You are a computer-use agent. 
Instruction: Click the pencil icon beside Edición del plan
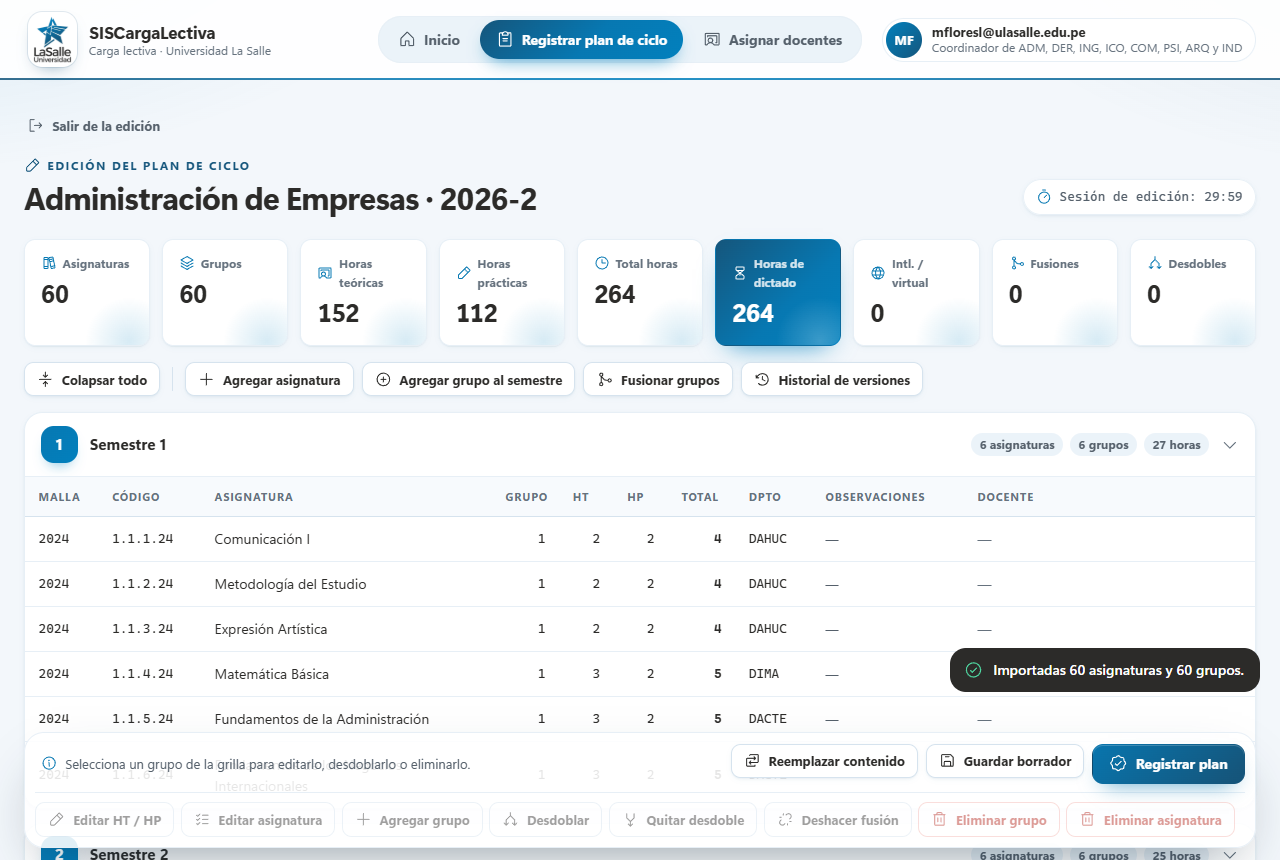point(32,165)
